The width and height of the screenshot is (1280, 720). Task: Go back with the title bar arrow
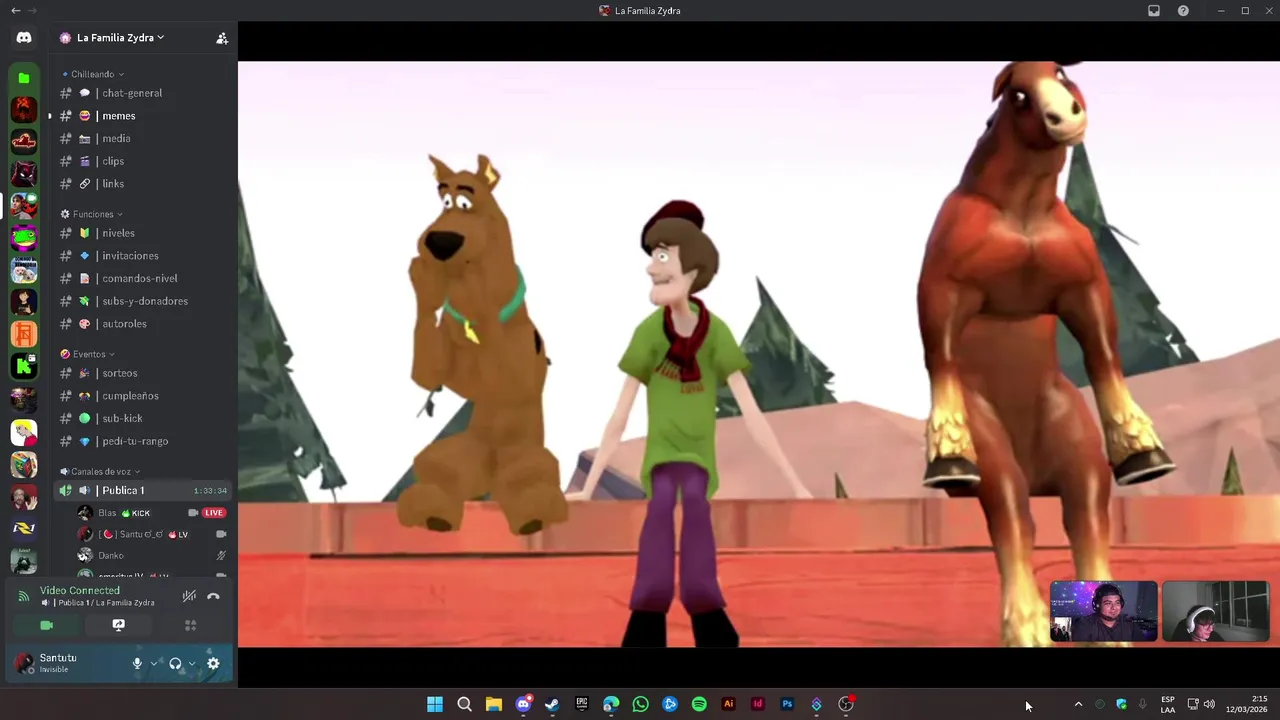click(x=15, y=11)
